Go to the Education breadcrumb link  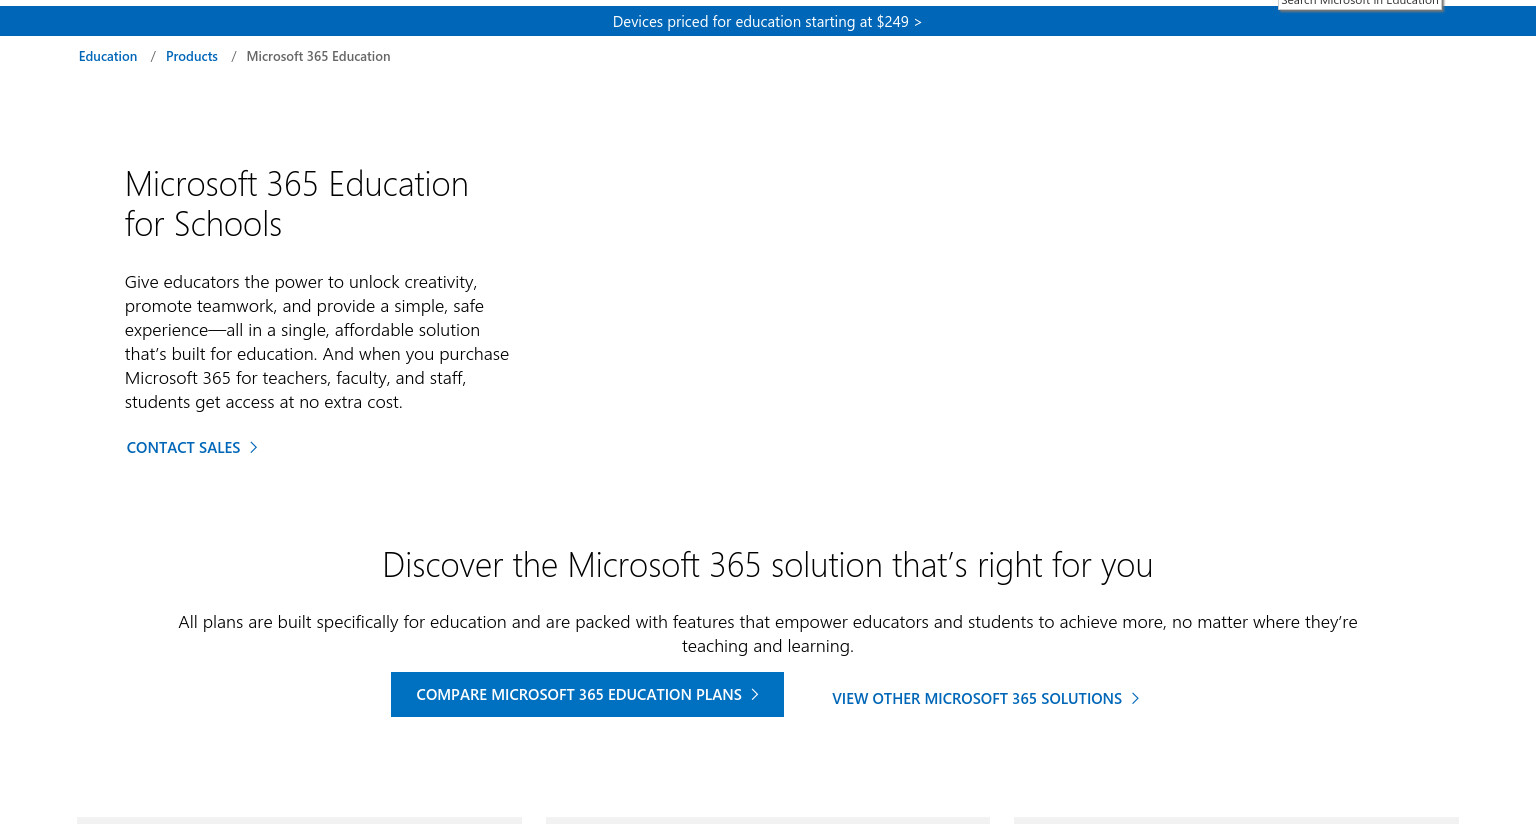pyautogui.click(x=108, y=56)
